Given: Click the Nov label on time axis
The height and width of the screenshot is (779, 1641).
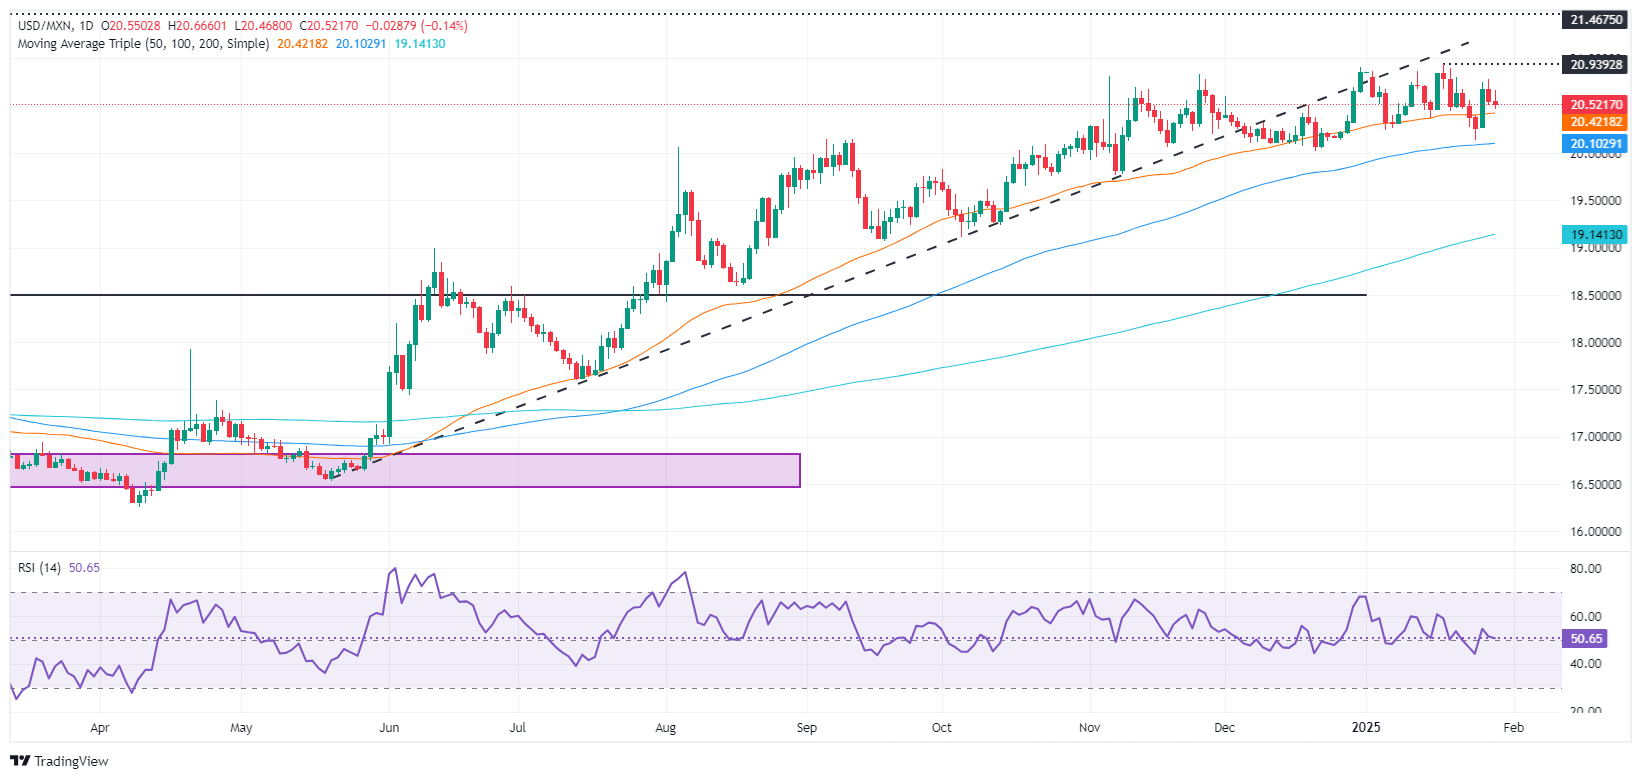Looking at the screenshot, I should click(x=1089, y=728).
